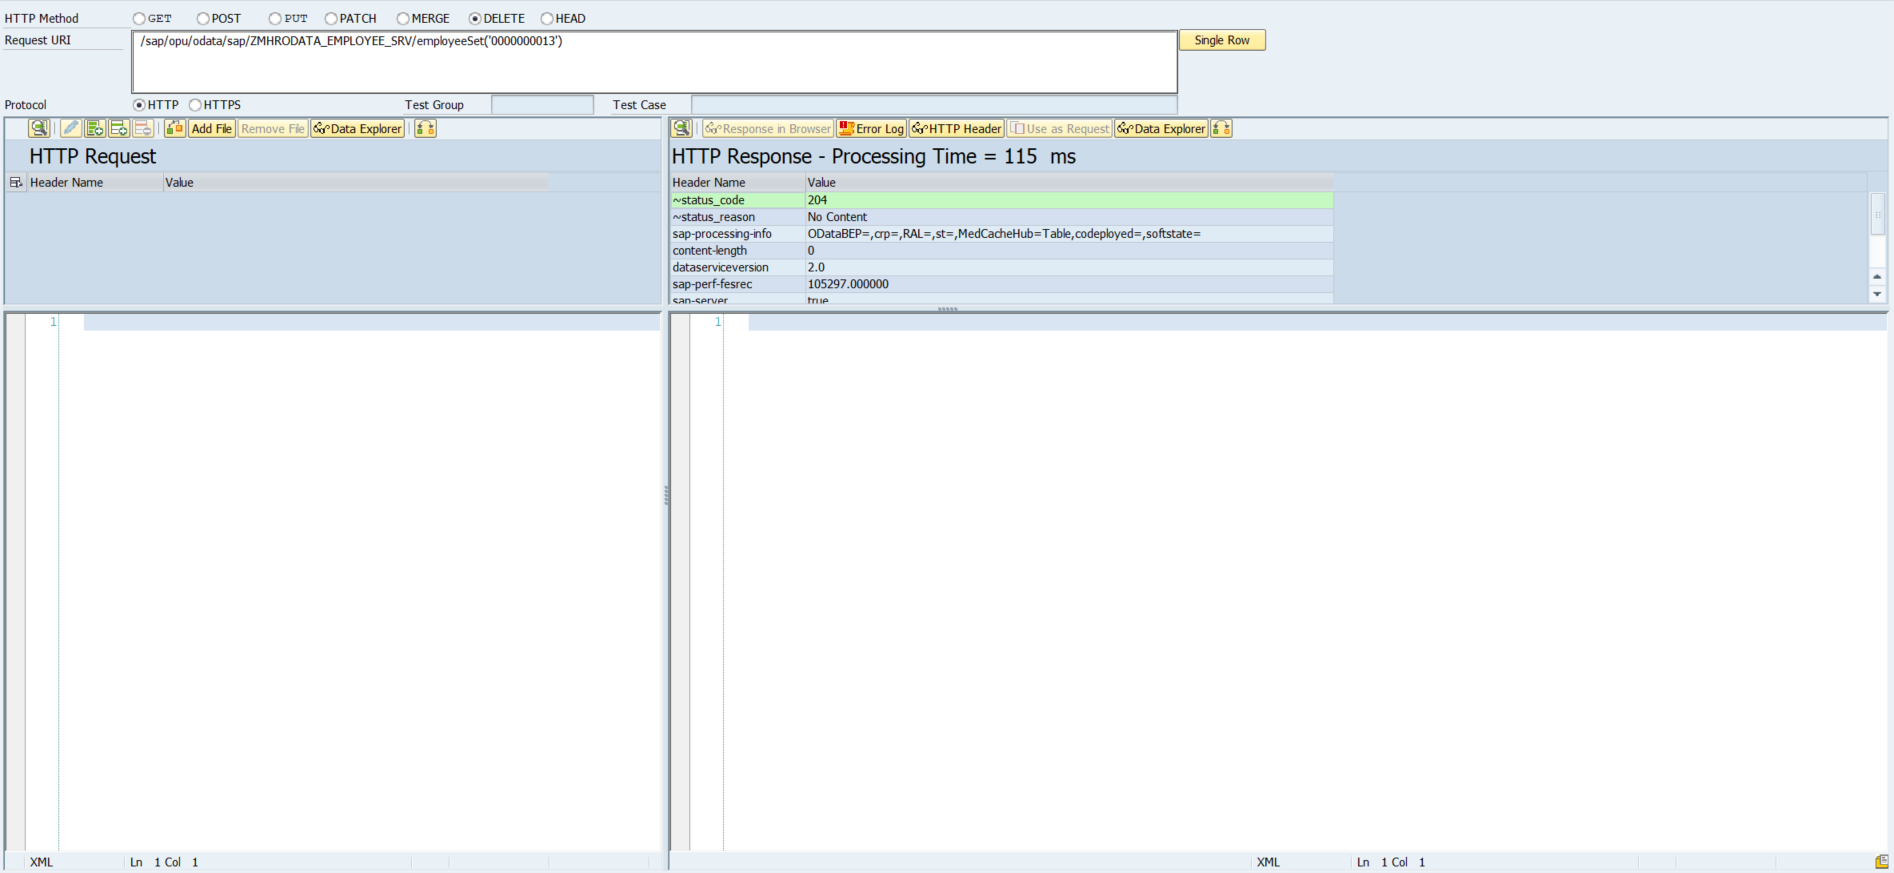Open Data Explorer in HTTP Request toolbar
This screenshot has height=873, width=1894.
[358, 128]
